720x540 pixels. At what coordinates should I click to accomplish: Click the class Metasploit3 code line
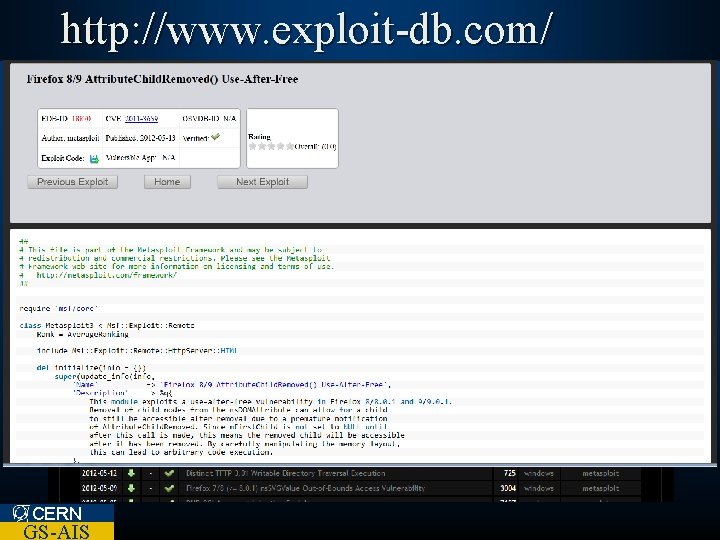tap(107, 326)
